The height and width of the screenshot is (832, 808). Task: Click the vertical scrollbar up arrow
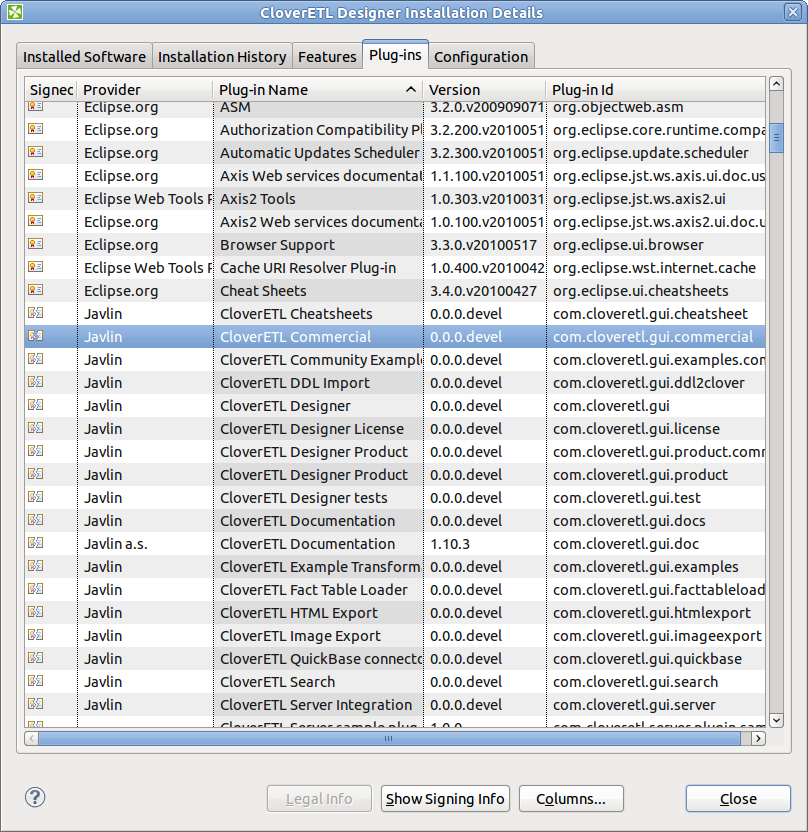(776, 84)
